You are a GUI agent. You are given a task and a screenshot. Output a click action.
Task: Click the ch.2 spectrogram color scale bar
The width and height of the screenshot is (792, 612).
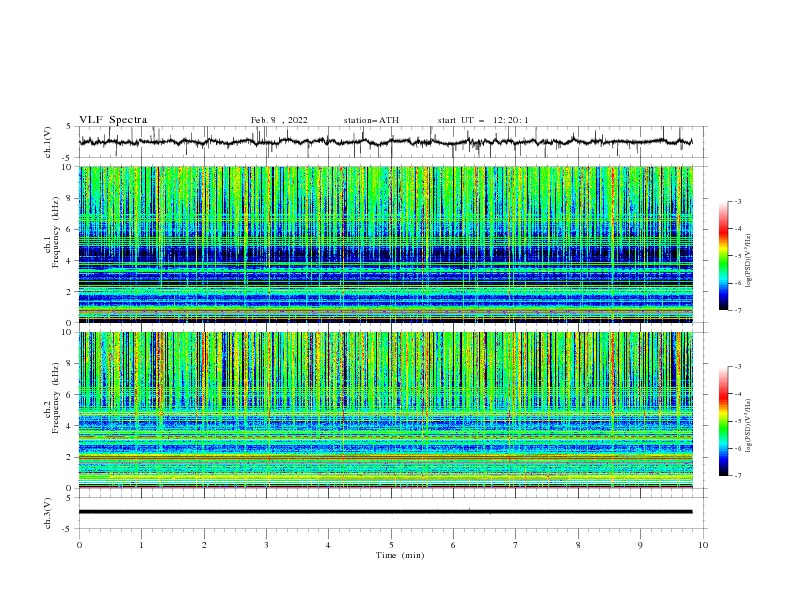tap(723, 421)
